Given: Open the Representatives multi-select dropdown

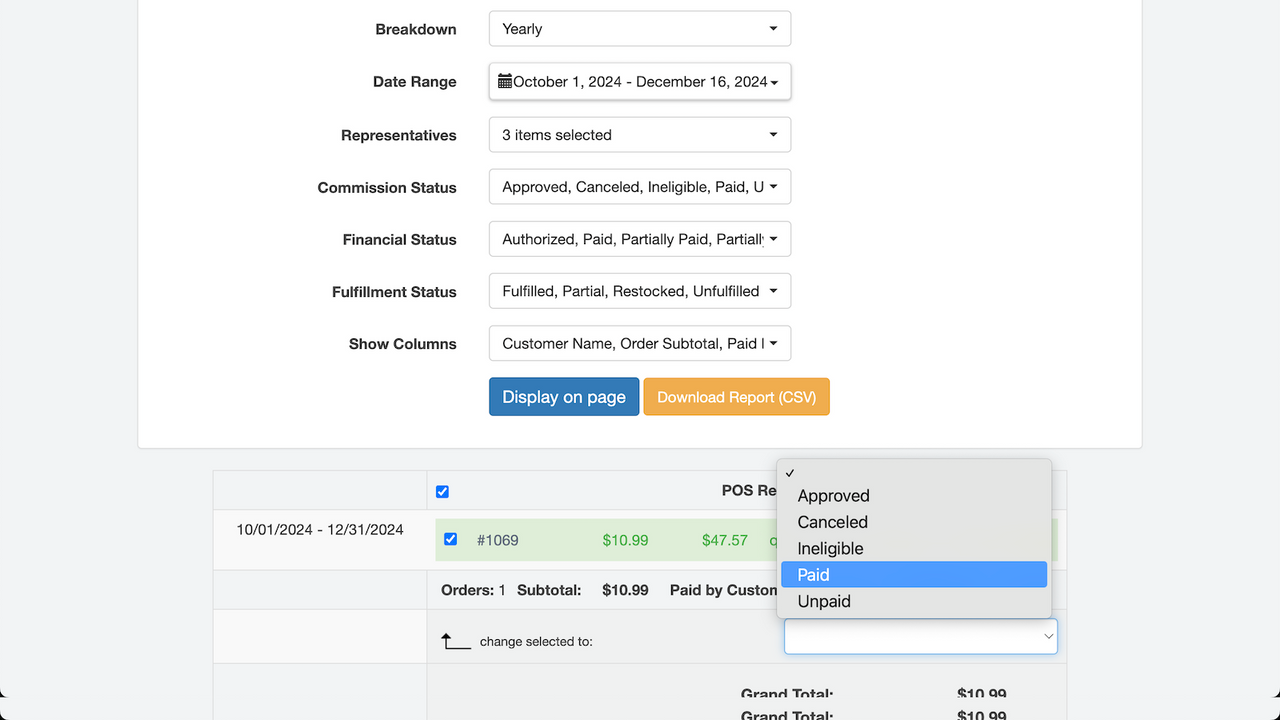Looking at the screenshot, I should point(640,135).
